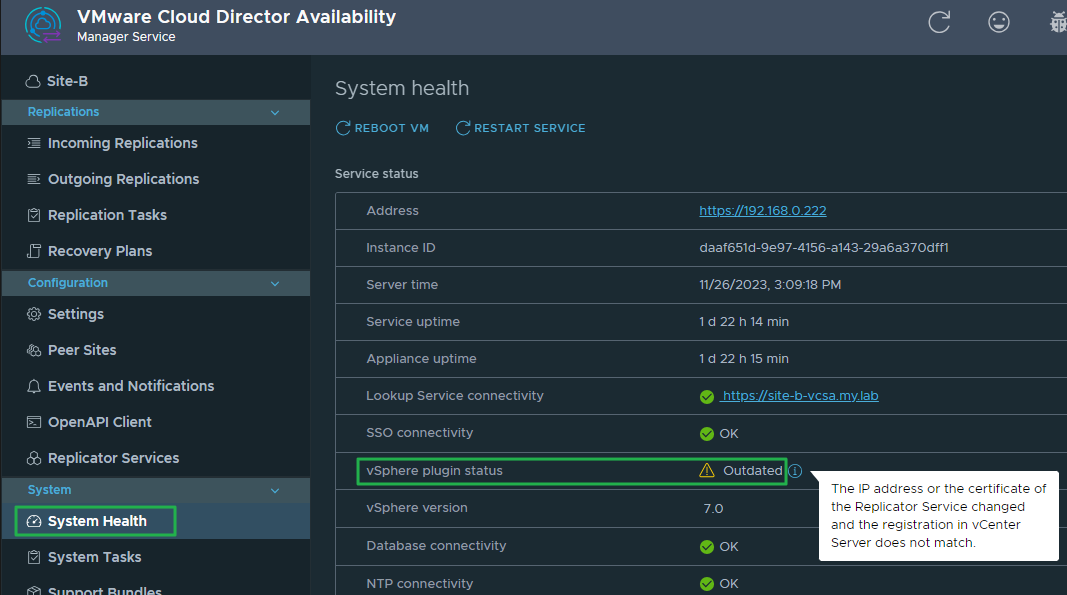The image size is (1067, 595).
Task: Collapse the System section
Action: coord(275,490)
